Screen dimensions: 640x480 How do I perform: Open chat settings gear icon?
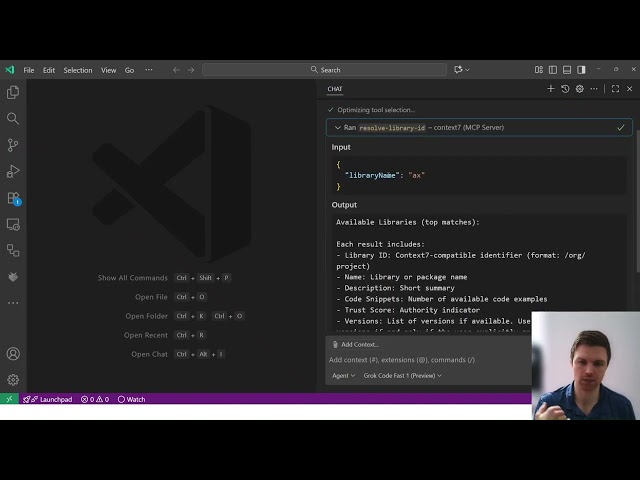(x=580, y=89)
